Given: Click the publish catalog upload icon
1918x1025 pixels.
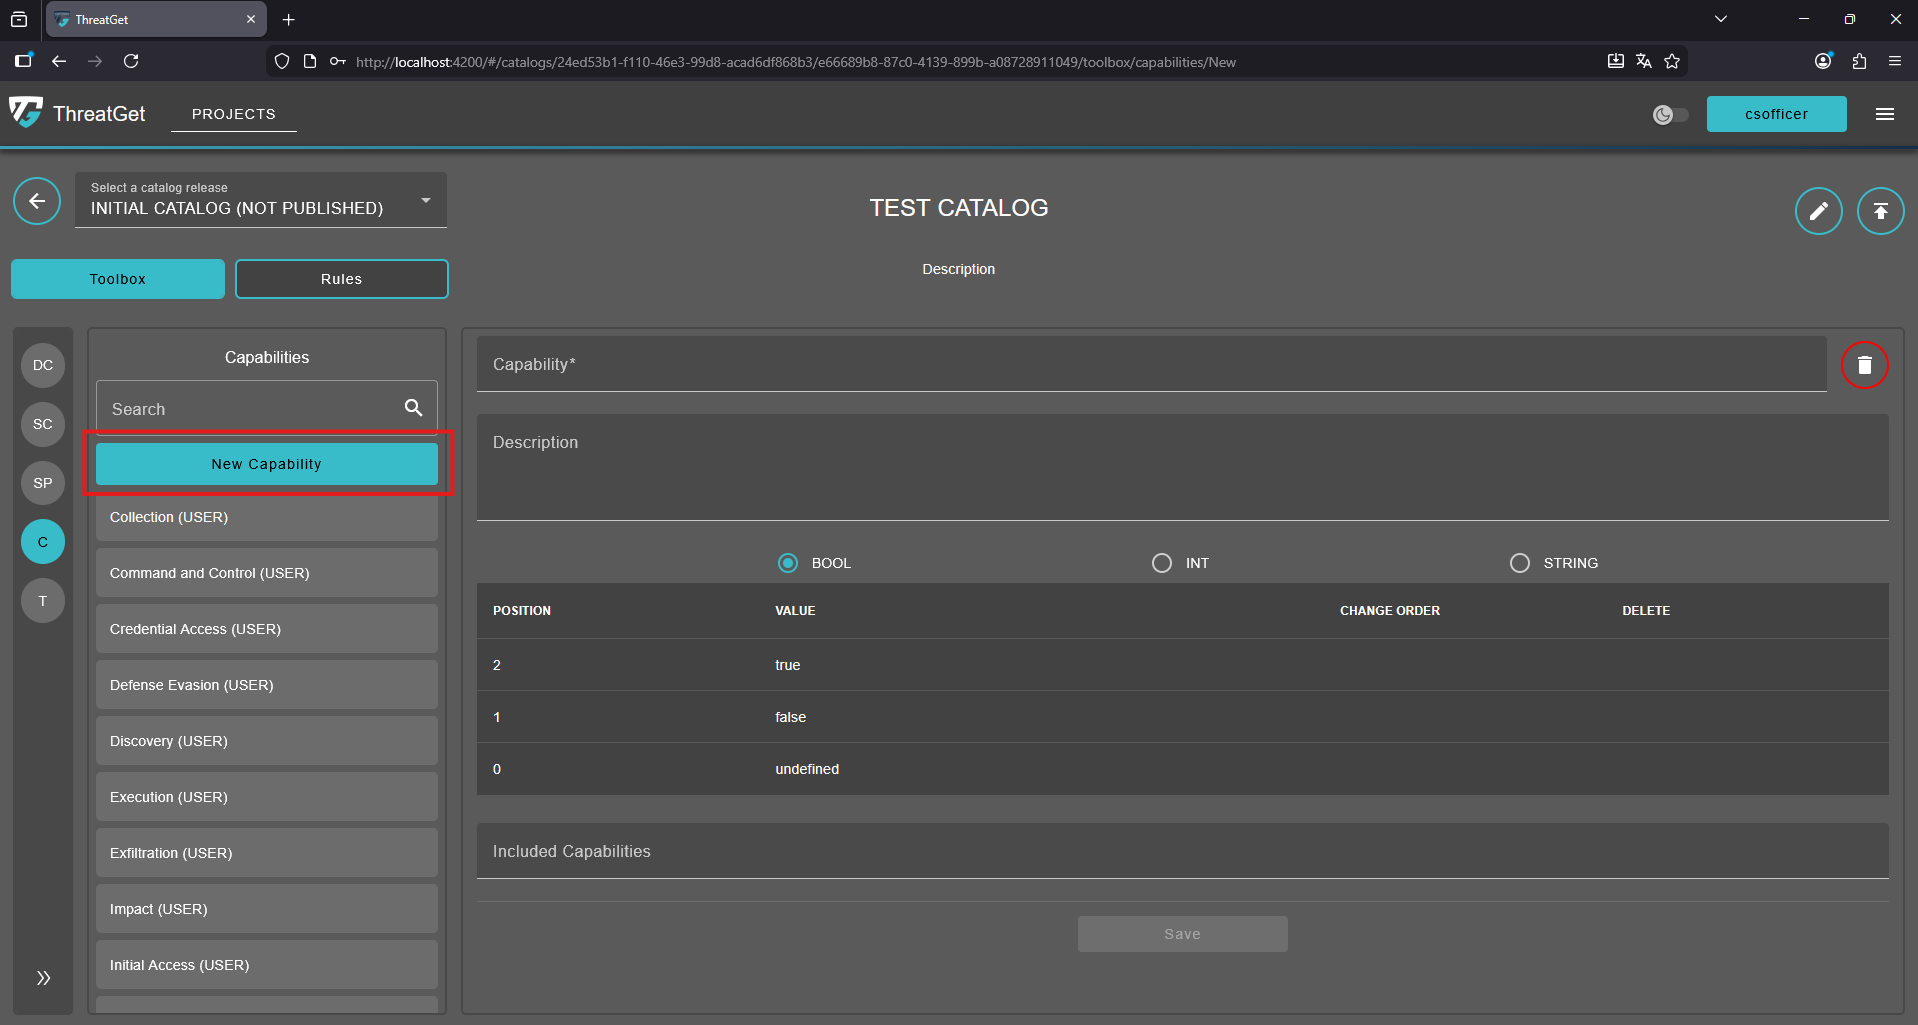Looking at the screenshot, I should (x=1880, y=210).
